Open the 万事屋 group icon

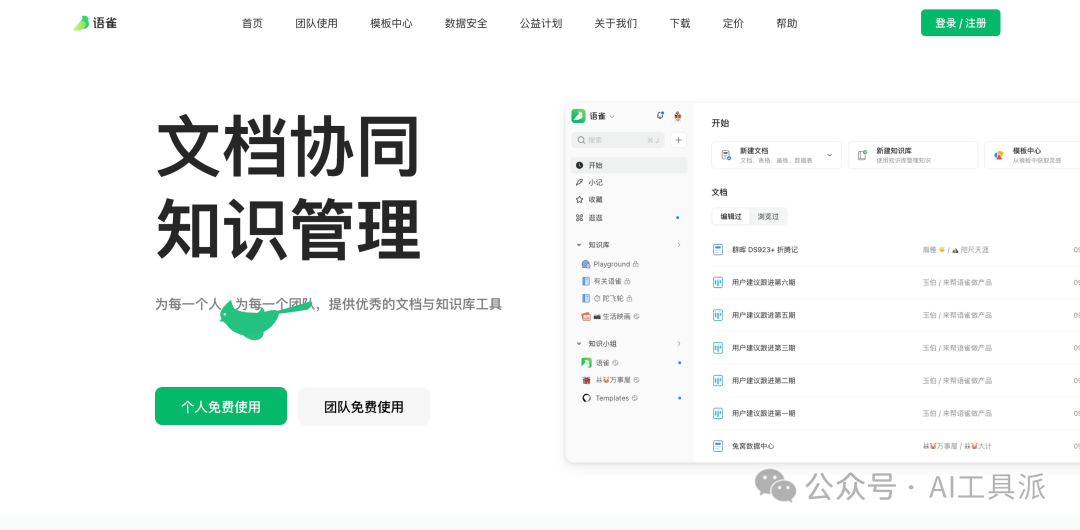click(586, 380)
